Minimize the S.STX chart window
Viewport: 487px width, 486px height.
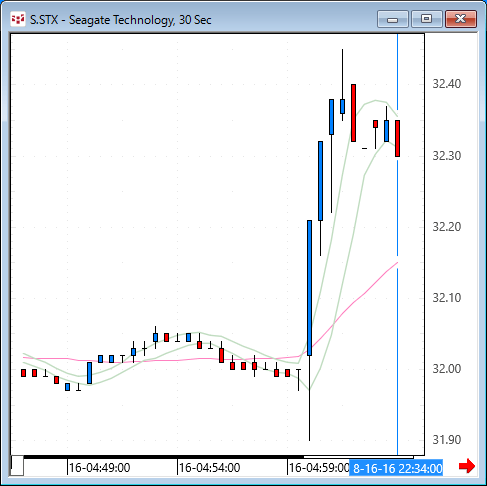point(393,19)
